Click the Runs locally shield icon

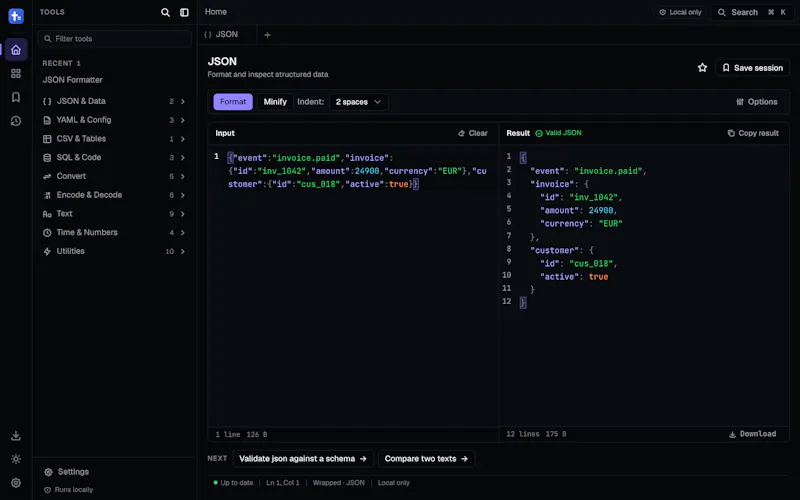[47, 490]
